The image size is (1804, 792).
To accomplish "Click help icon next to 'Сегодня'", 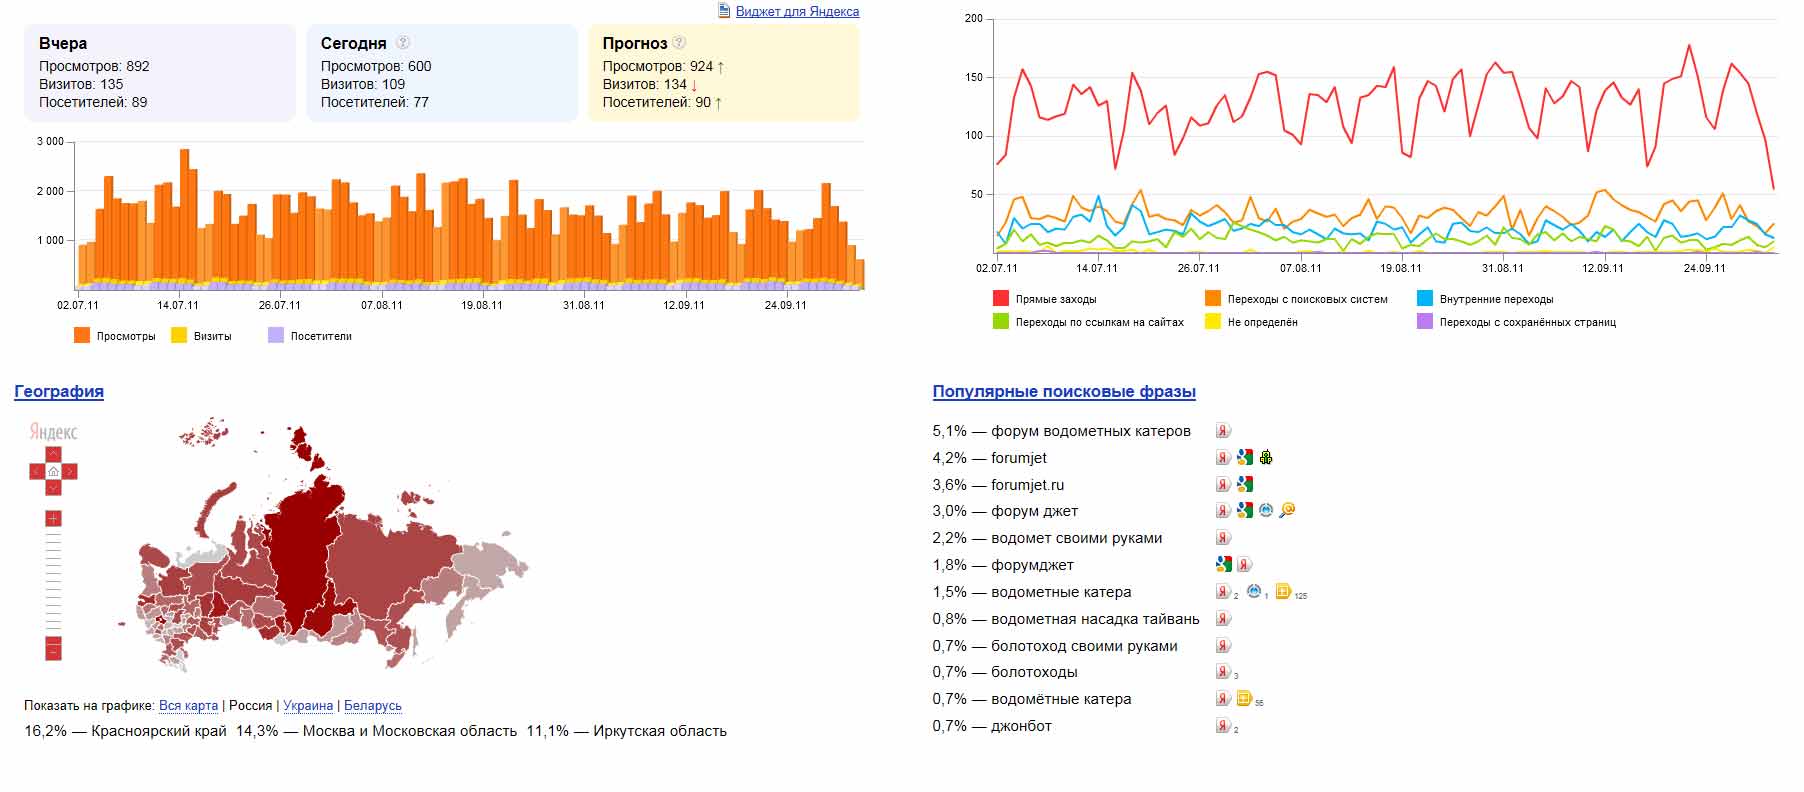I will (403, 43).
